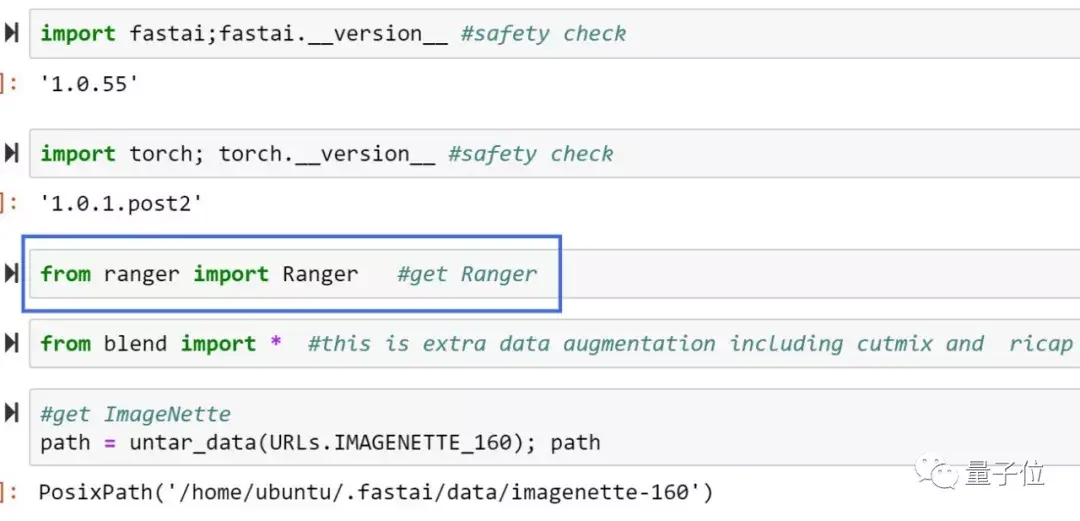Run the untar_data ImageNette cell
Viewport: 1080px width, 521px height.
pos(11,412)
